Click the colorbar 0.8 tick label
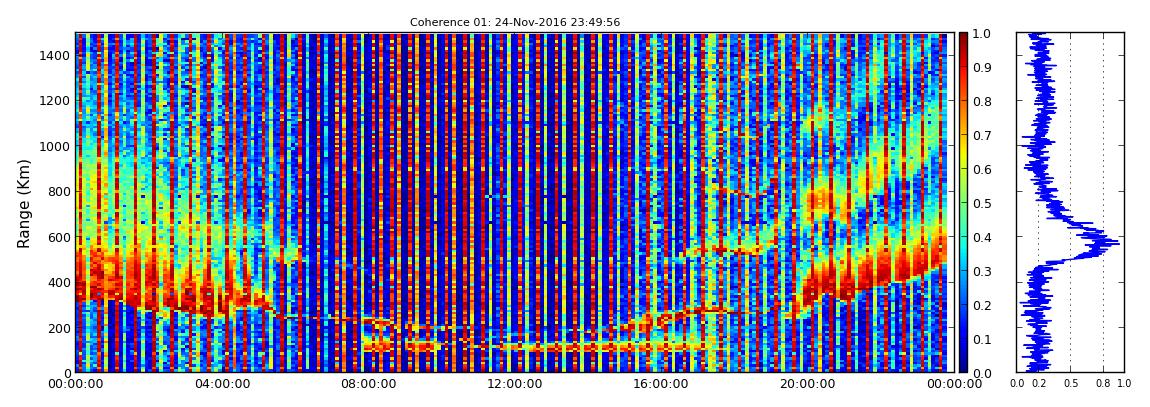This screenshot has width=1150, height=407. 981,102
